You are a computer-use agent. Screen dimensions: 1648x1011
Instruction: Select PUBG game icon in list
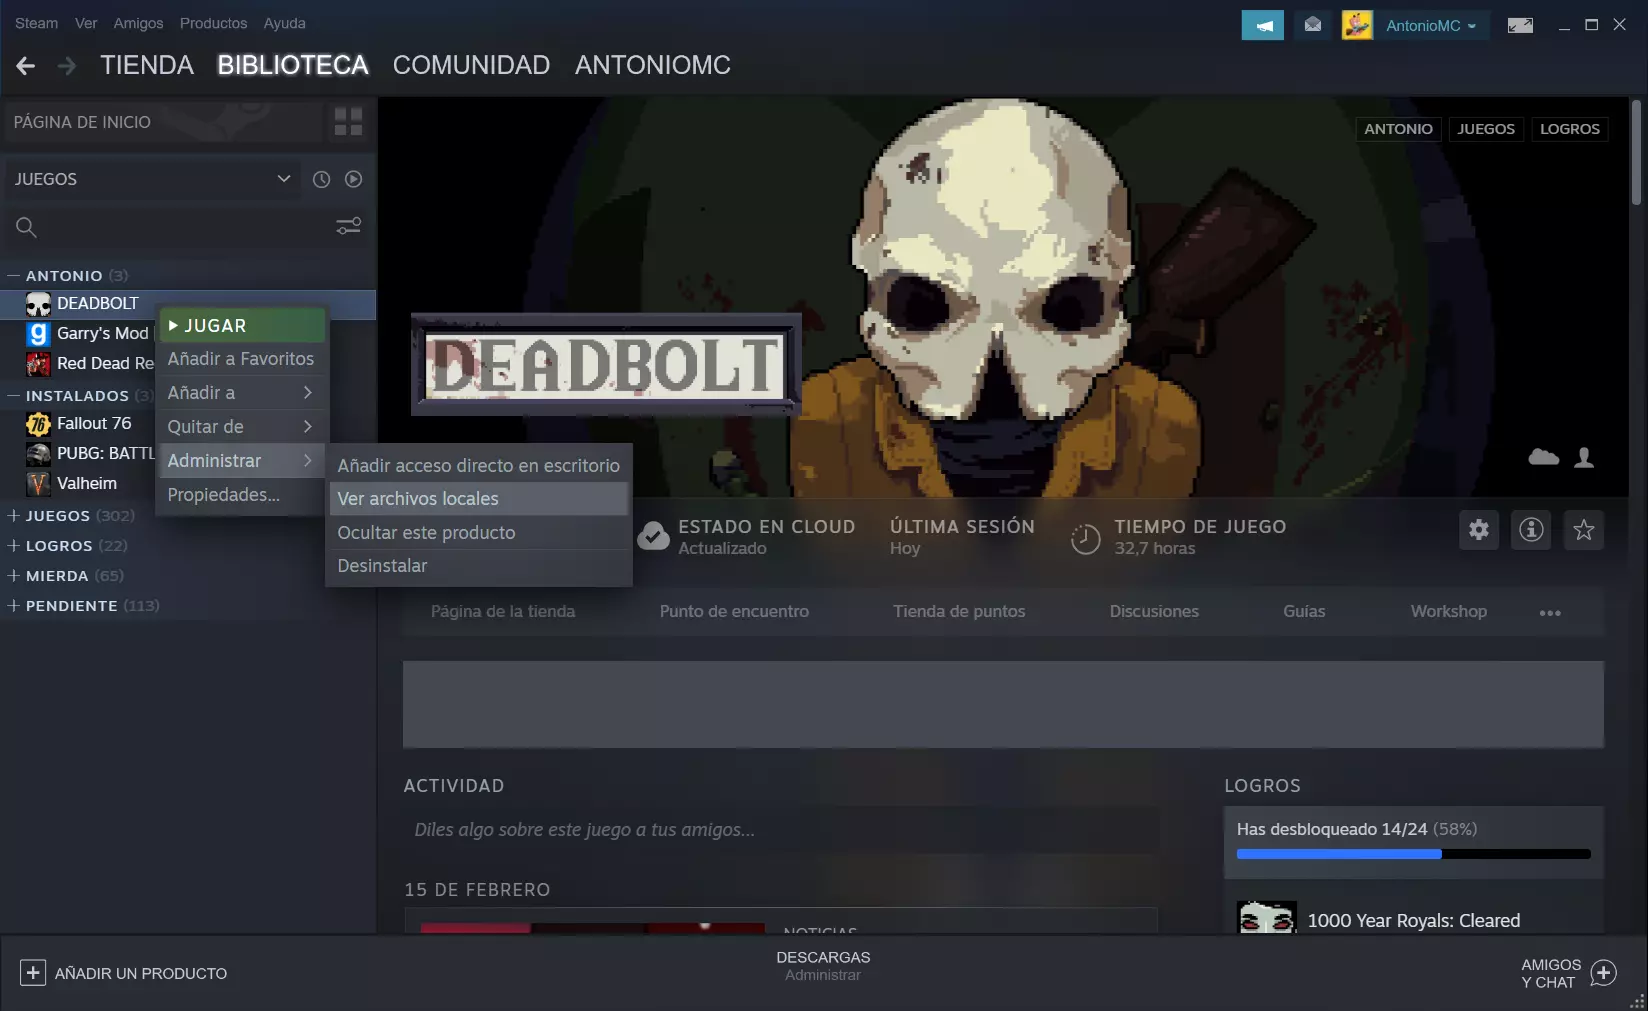tap(38, 454)
